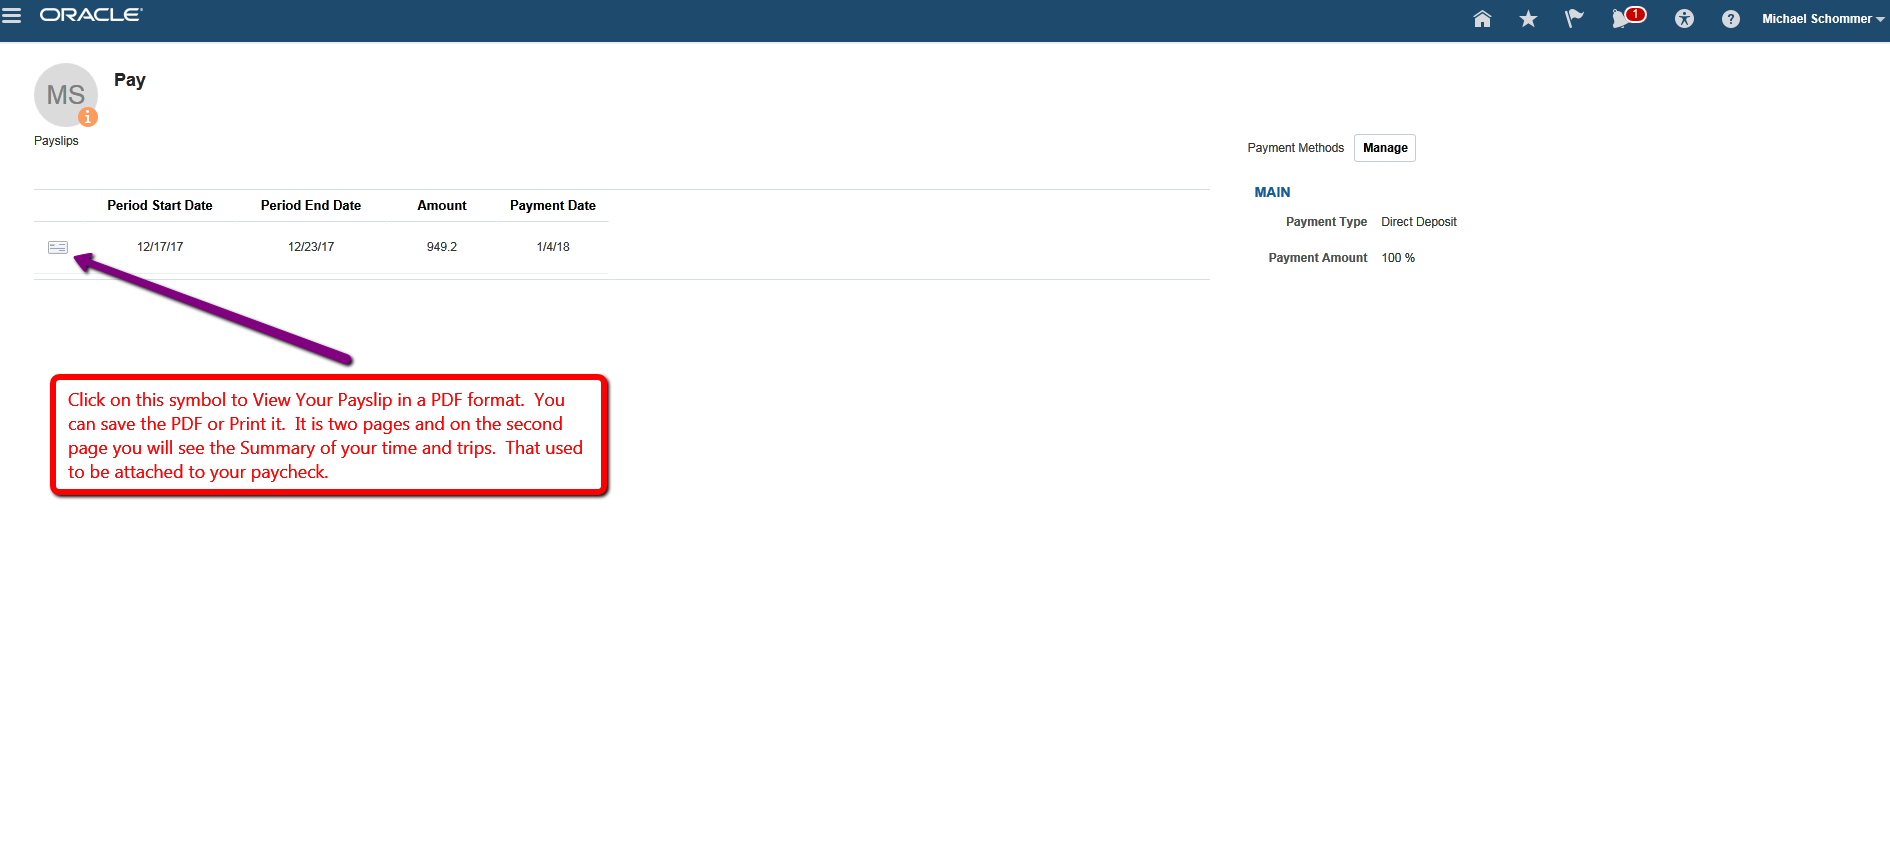Viewport: 1890px width, 844px height.
Task: Select the MS profile avatar
Action: click(x=64, y=94)
